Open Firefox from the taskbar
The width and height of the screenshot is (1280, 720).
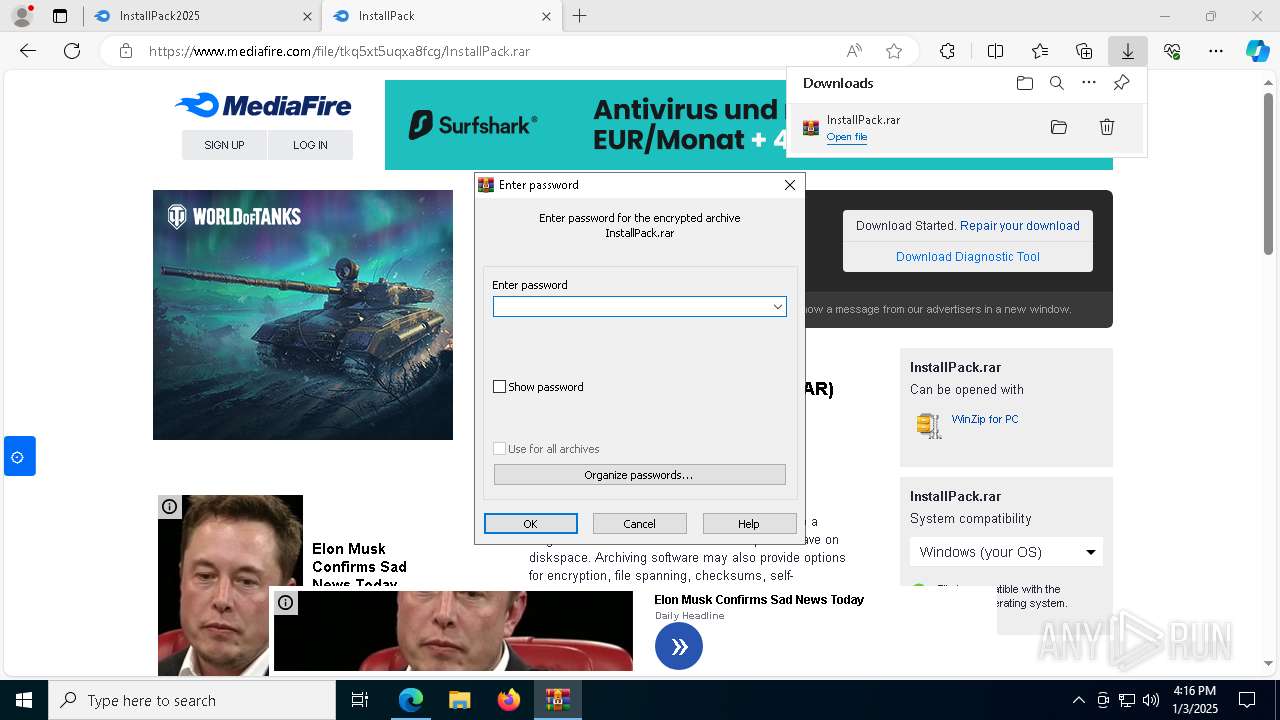click(x=509, y=700)
